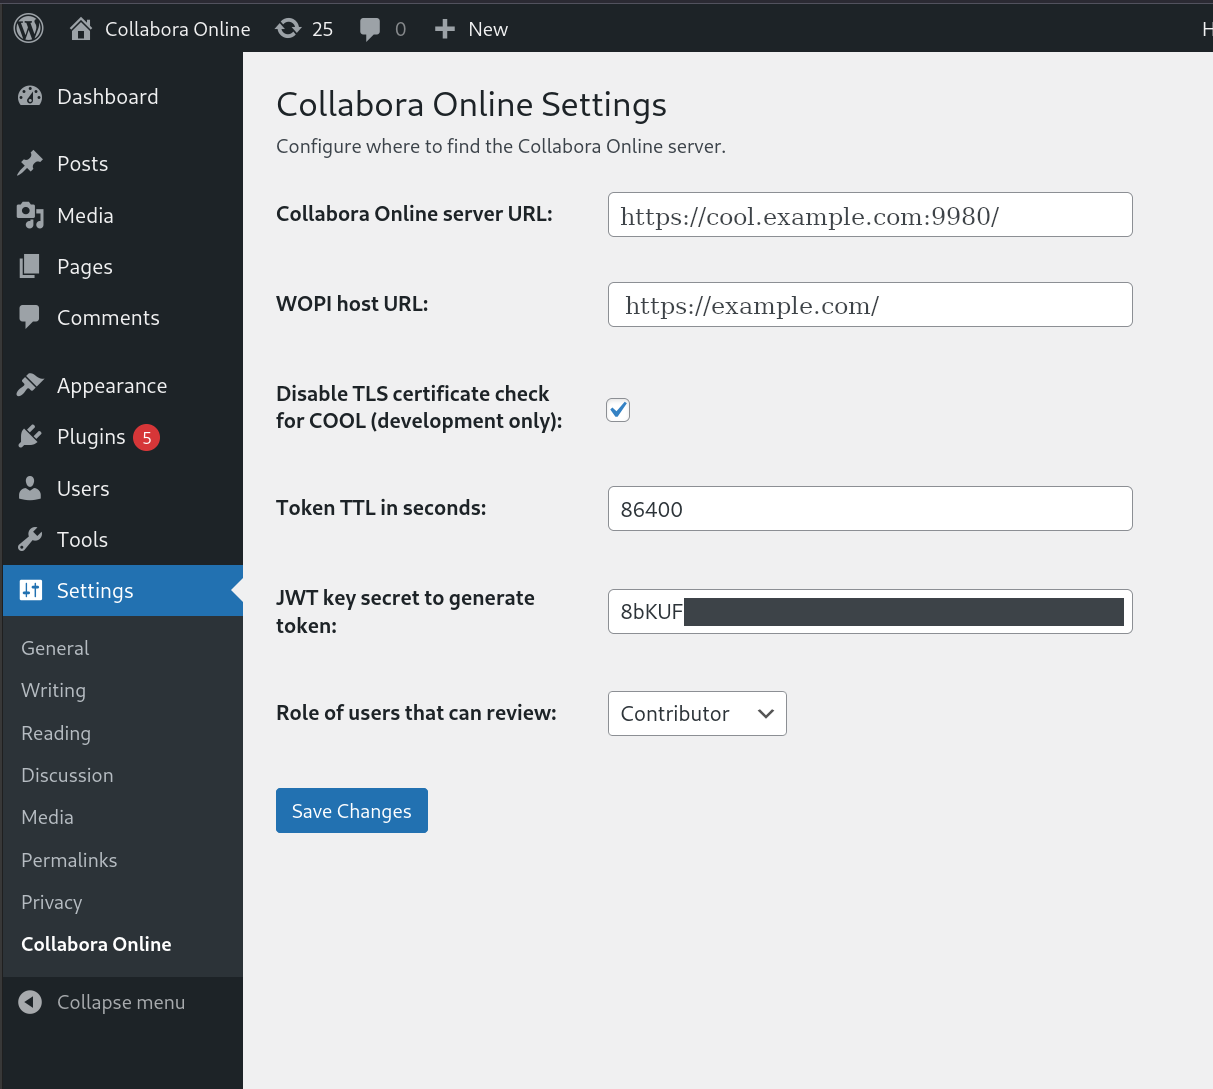Expand the reviewer role Contributor dropdown
This screenshot has width=1213, height=1089.
pos(697,714)
